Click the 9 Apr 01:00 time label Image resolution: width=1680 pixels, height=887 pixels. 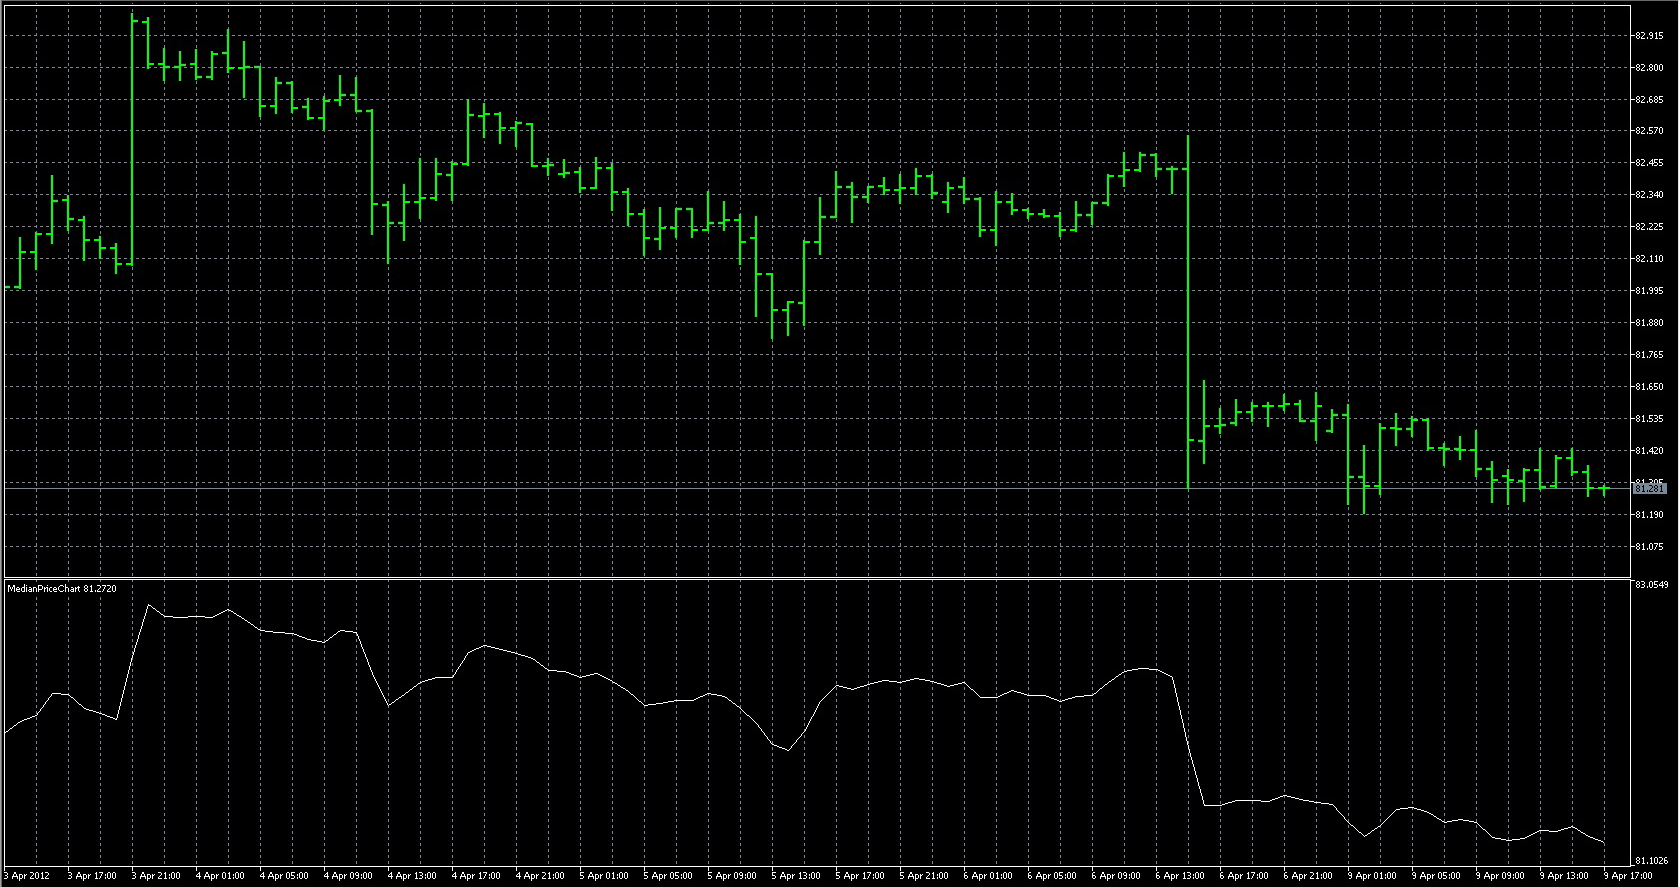click(x=1372, y=876)
